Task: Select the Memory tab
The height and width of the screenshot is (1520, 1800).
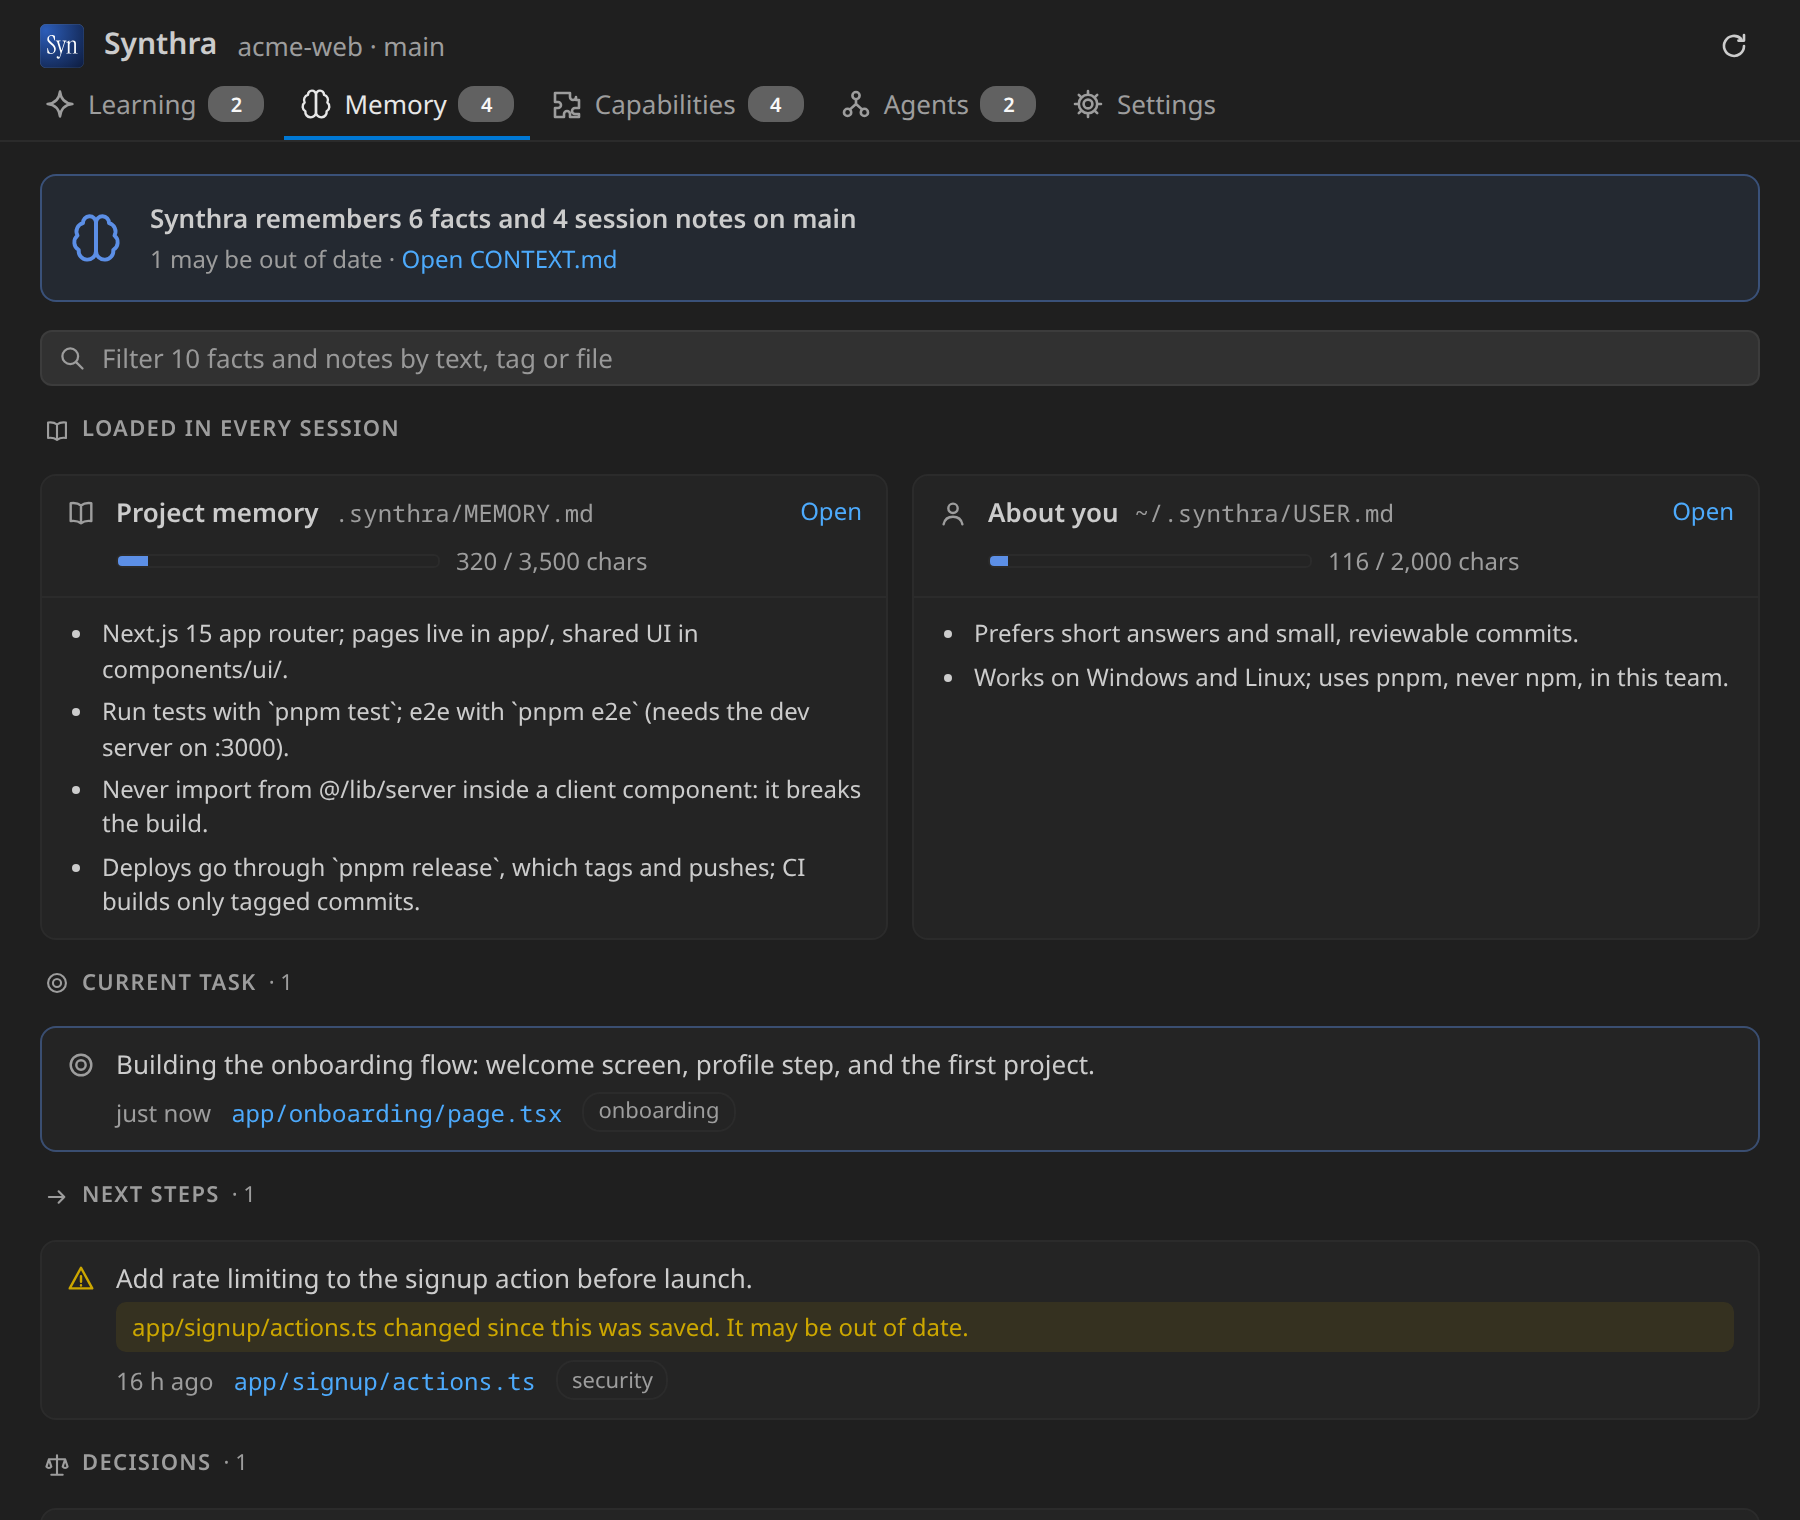Action: (x=407, y=105)
